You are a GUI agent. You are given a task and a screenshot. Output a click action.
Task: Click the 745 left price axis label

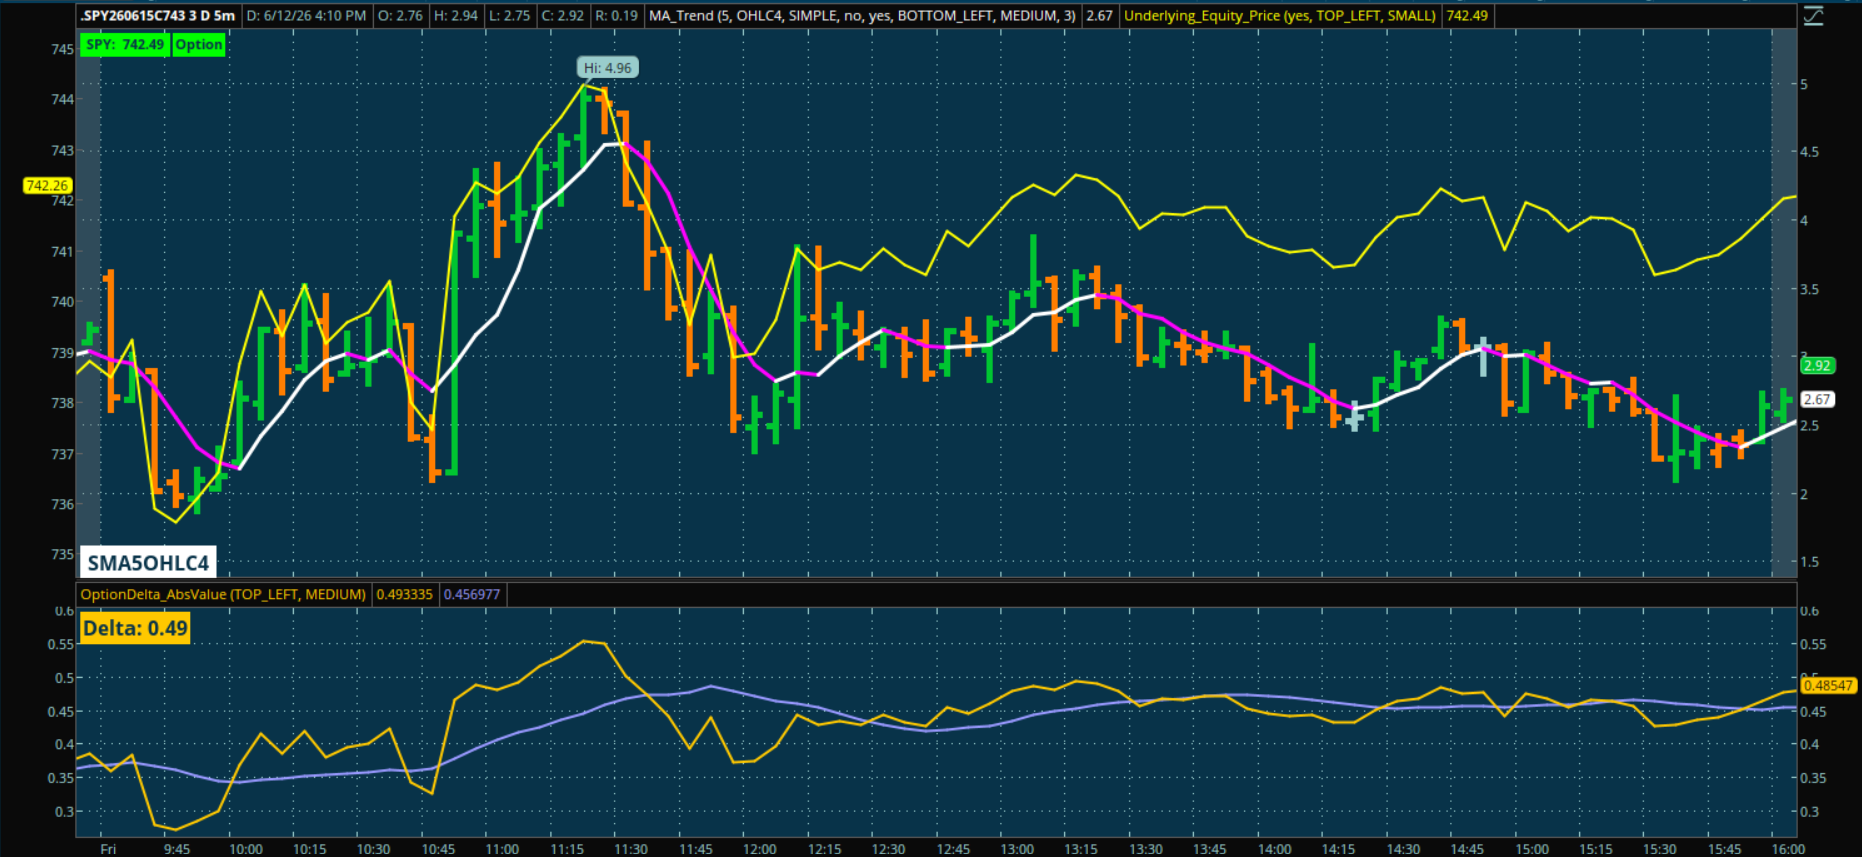coord(62,49)
